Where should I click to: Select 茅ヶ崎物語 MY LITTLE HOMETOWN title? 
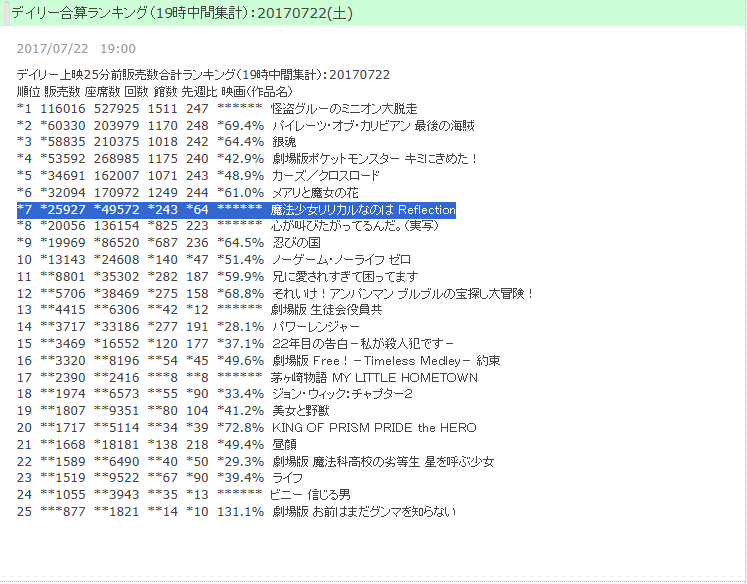tap(374, 377)
